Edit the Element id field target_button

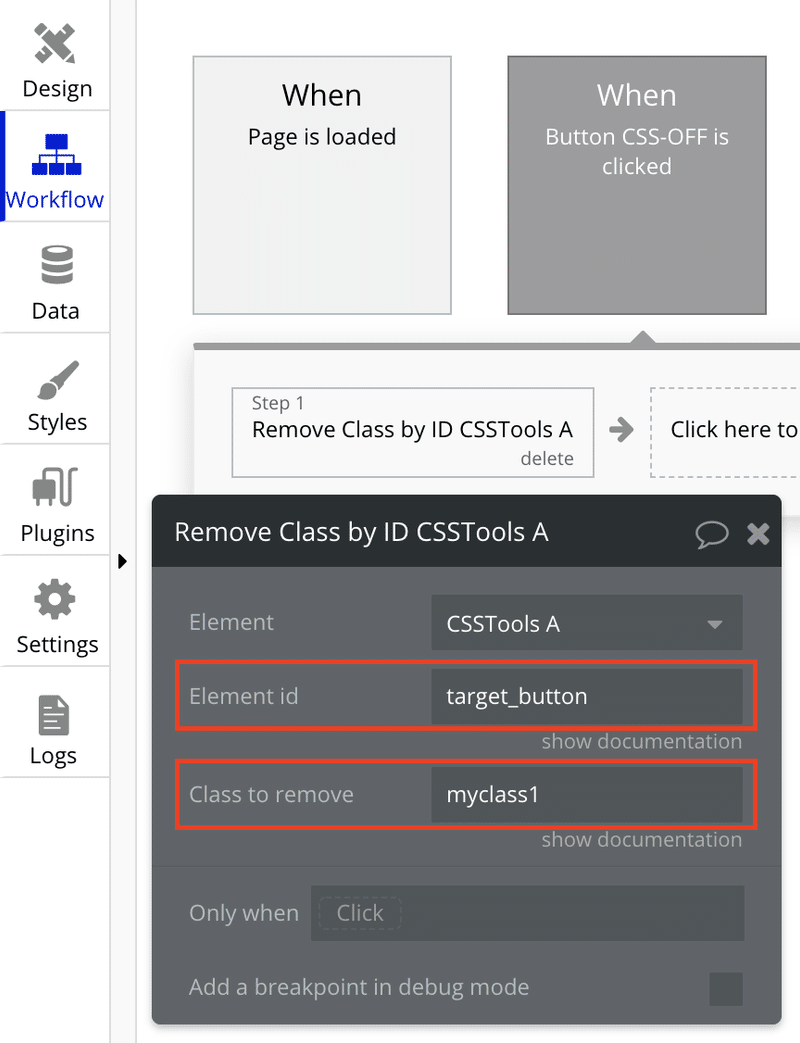coord(587,696)
